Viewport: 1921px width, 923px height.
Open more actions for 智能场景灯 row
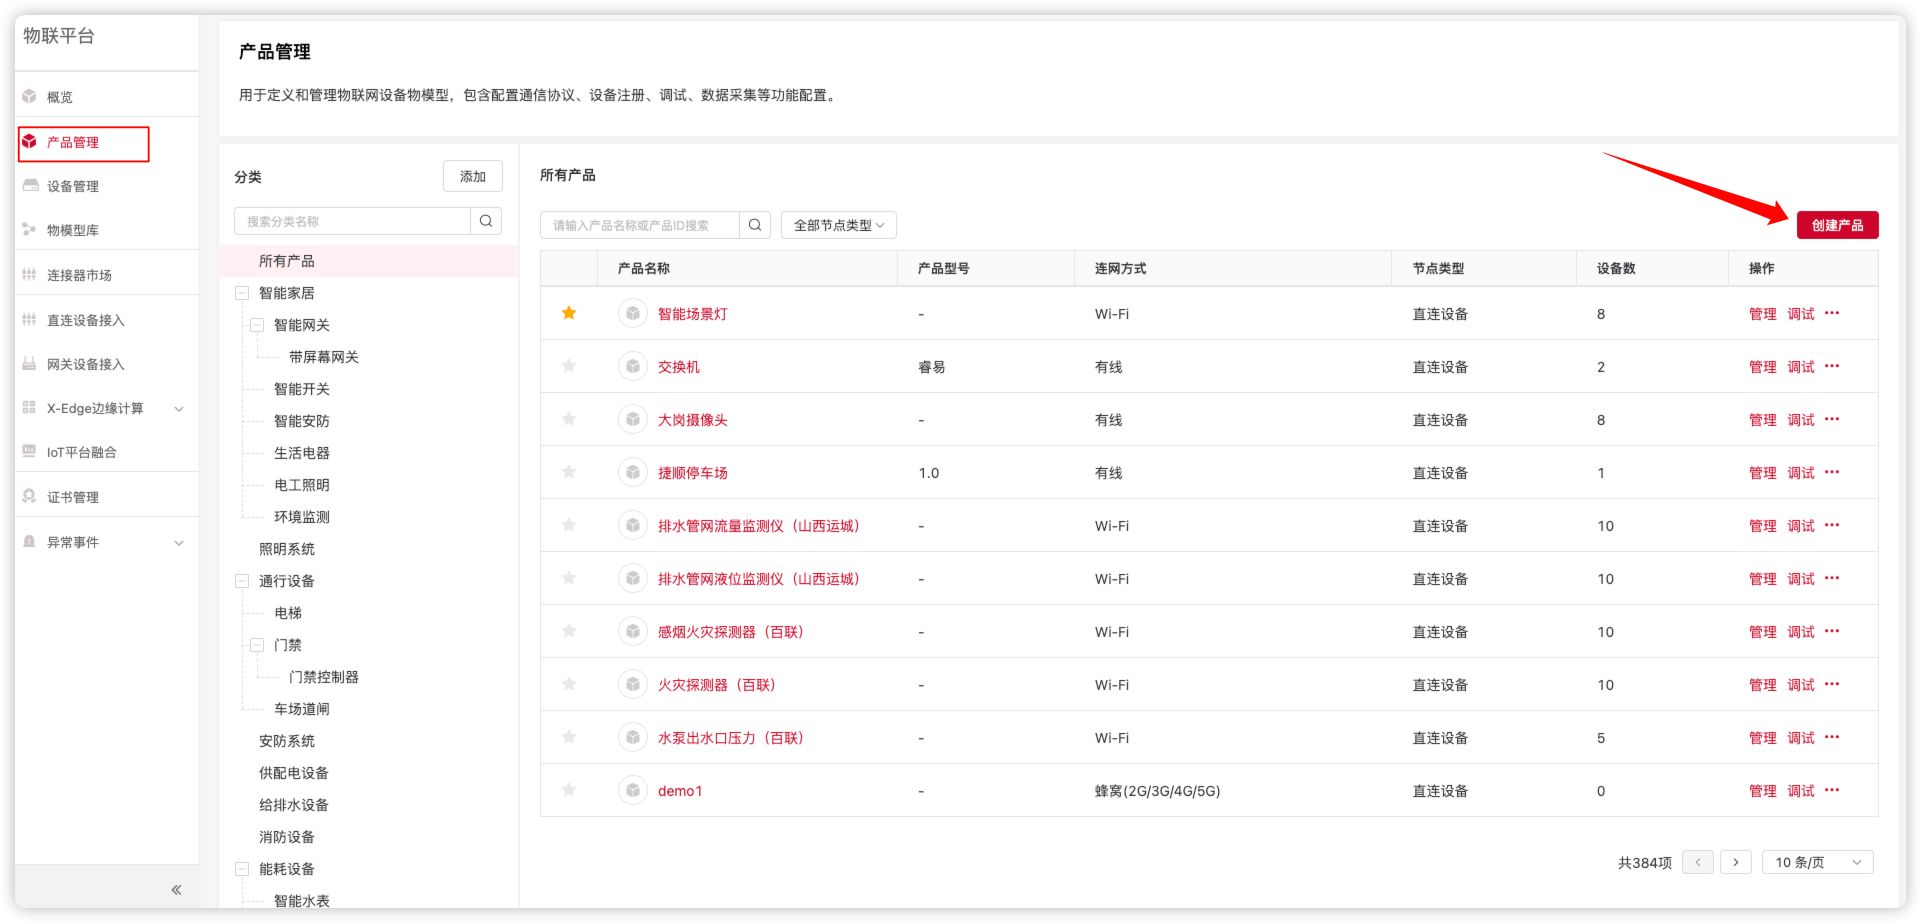(1831, 313)
